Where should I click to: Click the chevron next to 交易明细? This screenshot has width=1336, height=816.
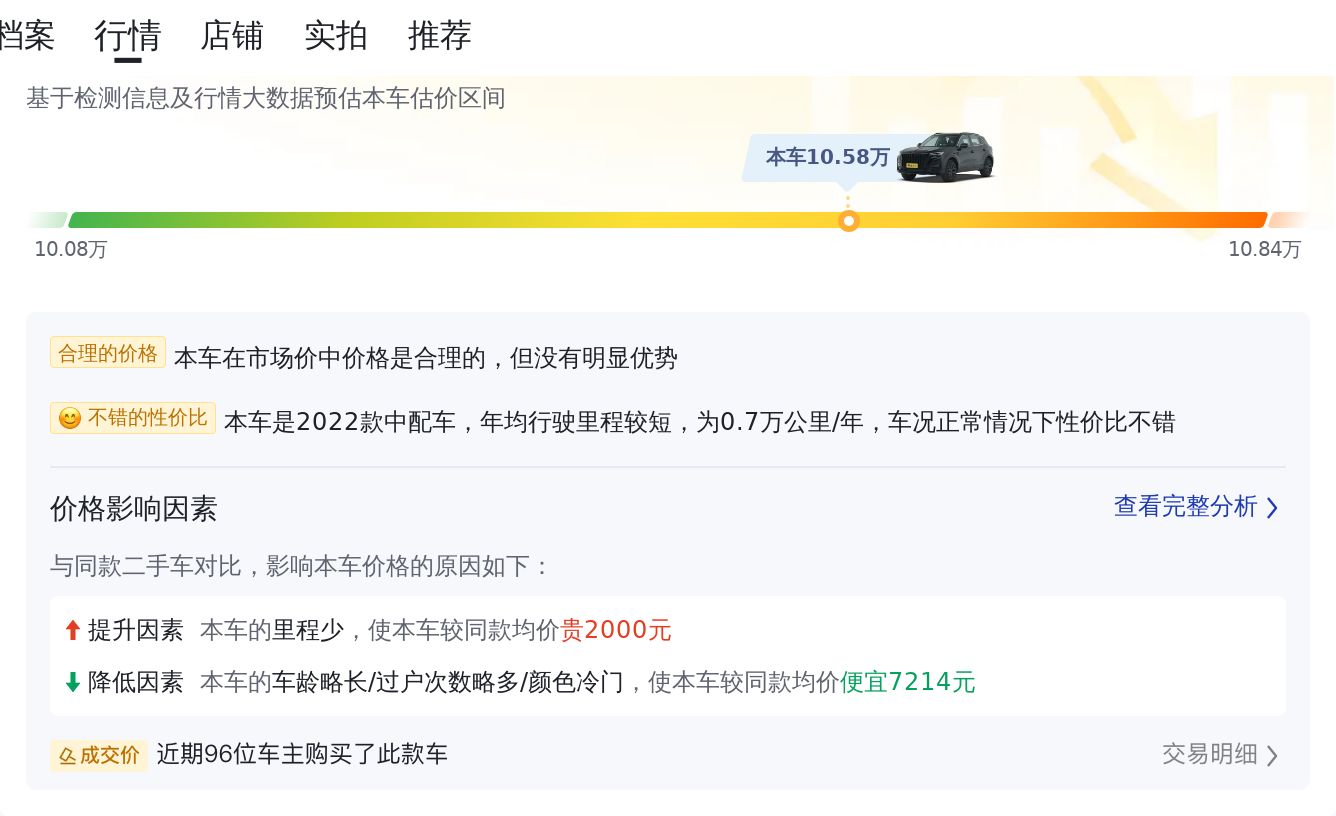[x=1272, y=755]
